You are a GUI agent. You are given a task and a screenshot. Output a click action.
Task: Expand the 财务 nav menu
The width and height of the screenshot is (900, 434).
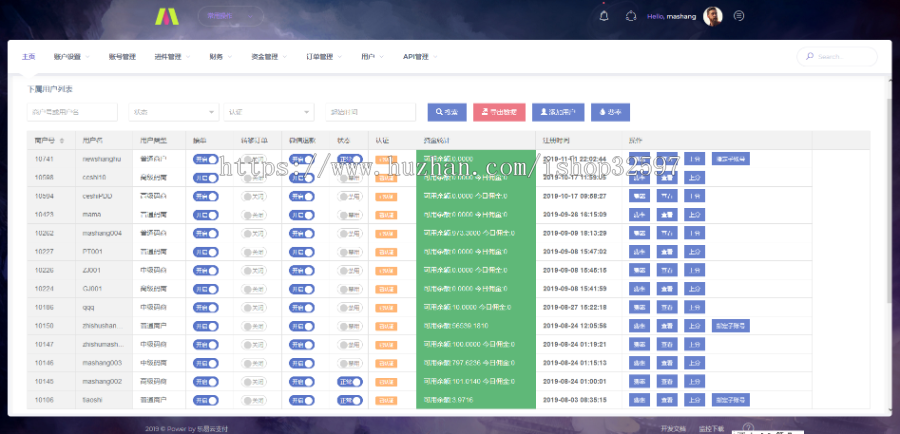pyautogui.click(x=221, y=57)
